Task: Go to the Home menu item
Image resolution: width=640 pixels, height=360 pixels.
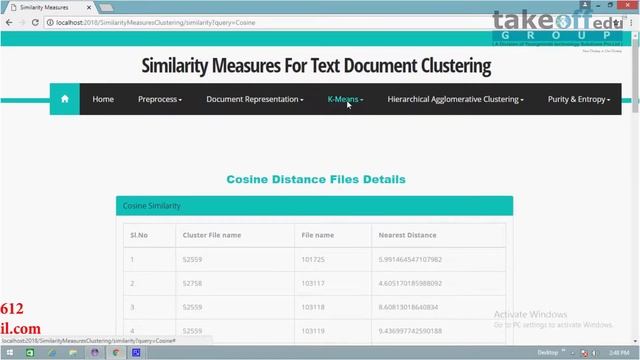Action: coord(103,99)
